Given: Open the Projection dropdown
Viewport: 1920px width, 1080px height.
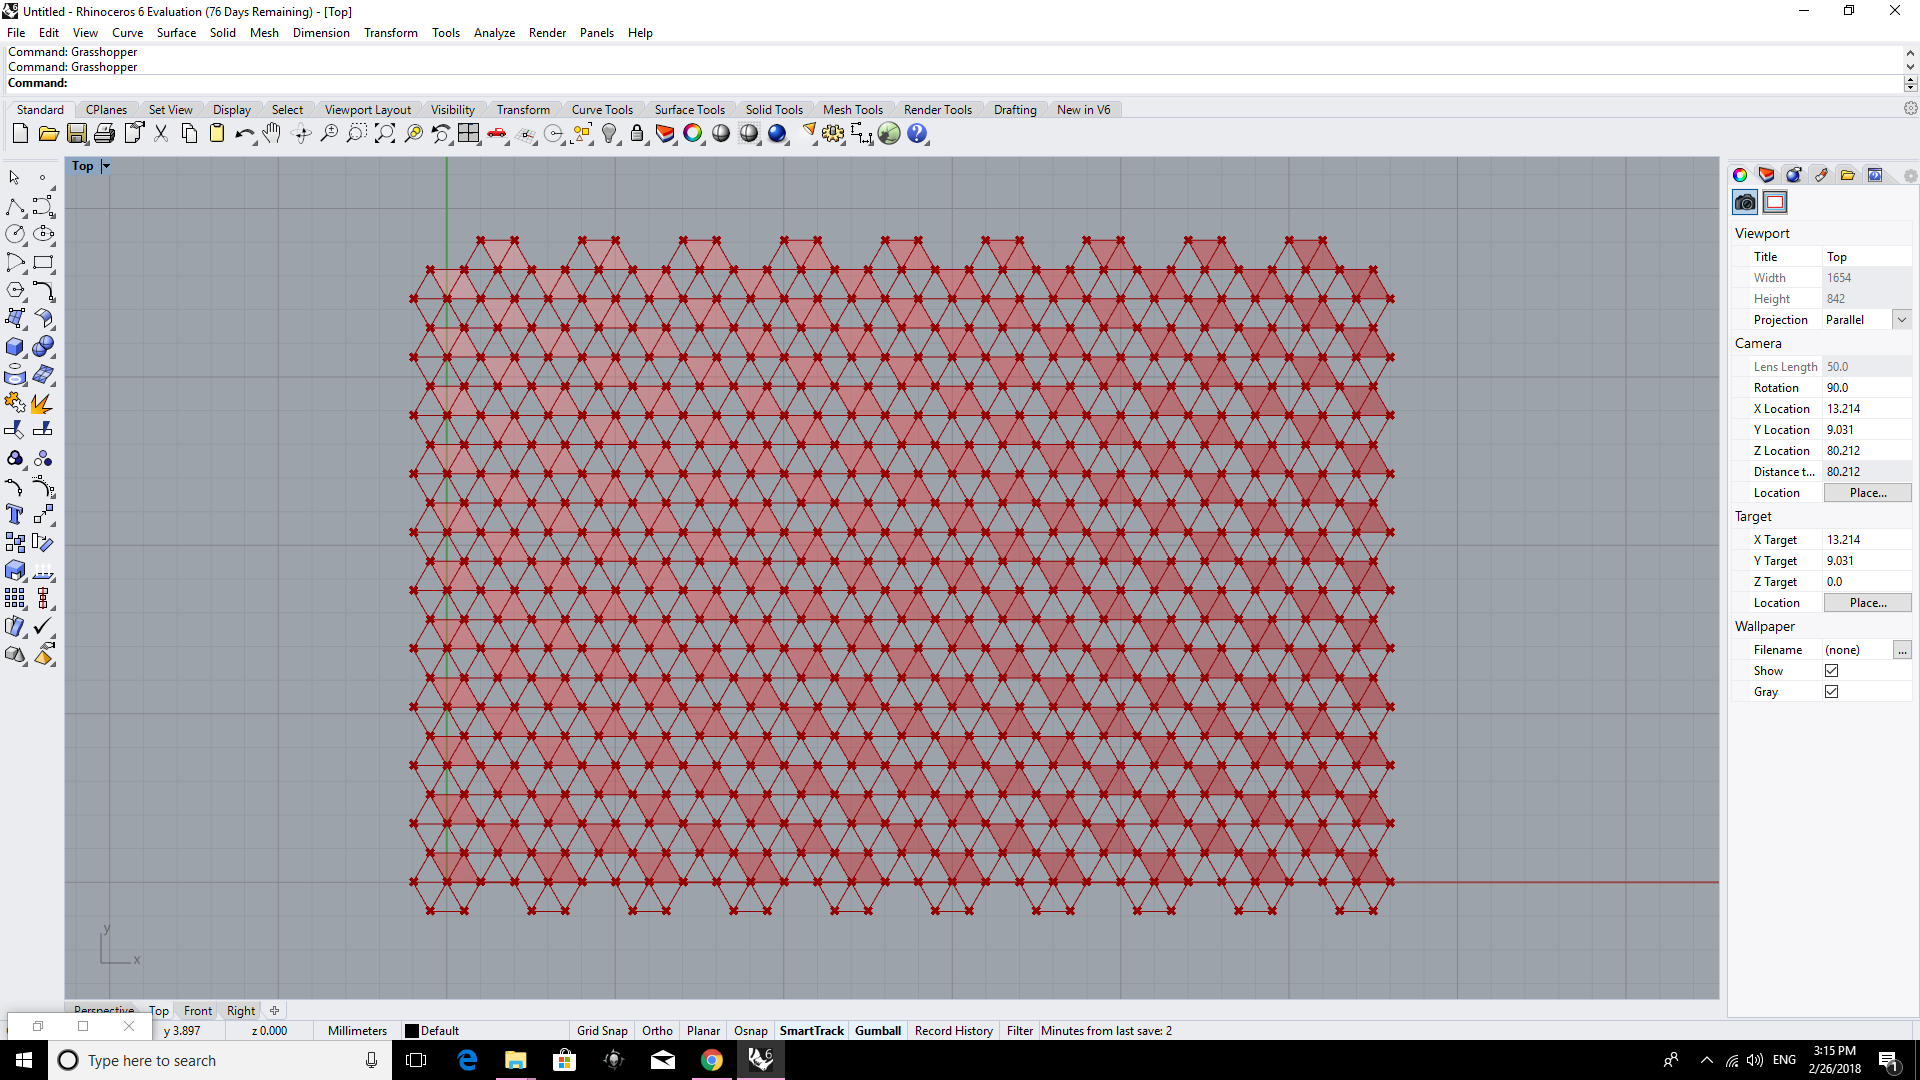Looking at the screenshot, I should pyautogui.click(x=1901, y=320).
